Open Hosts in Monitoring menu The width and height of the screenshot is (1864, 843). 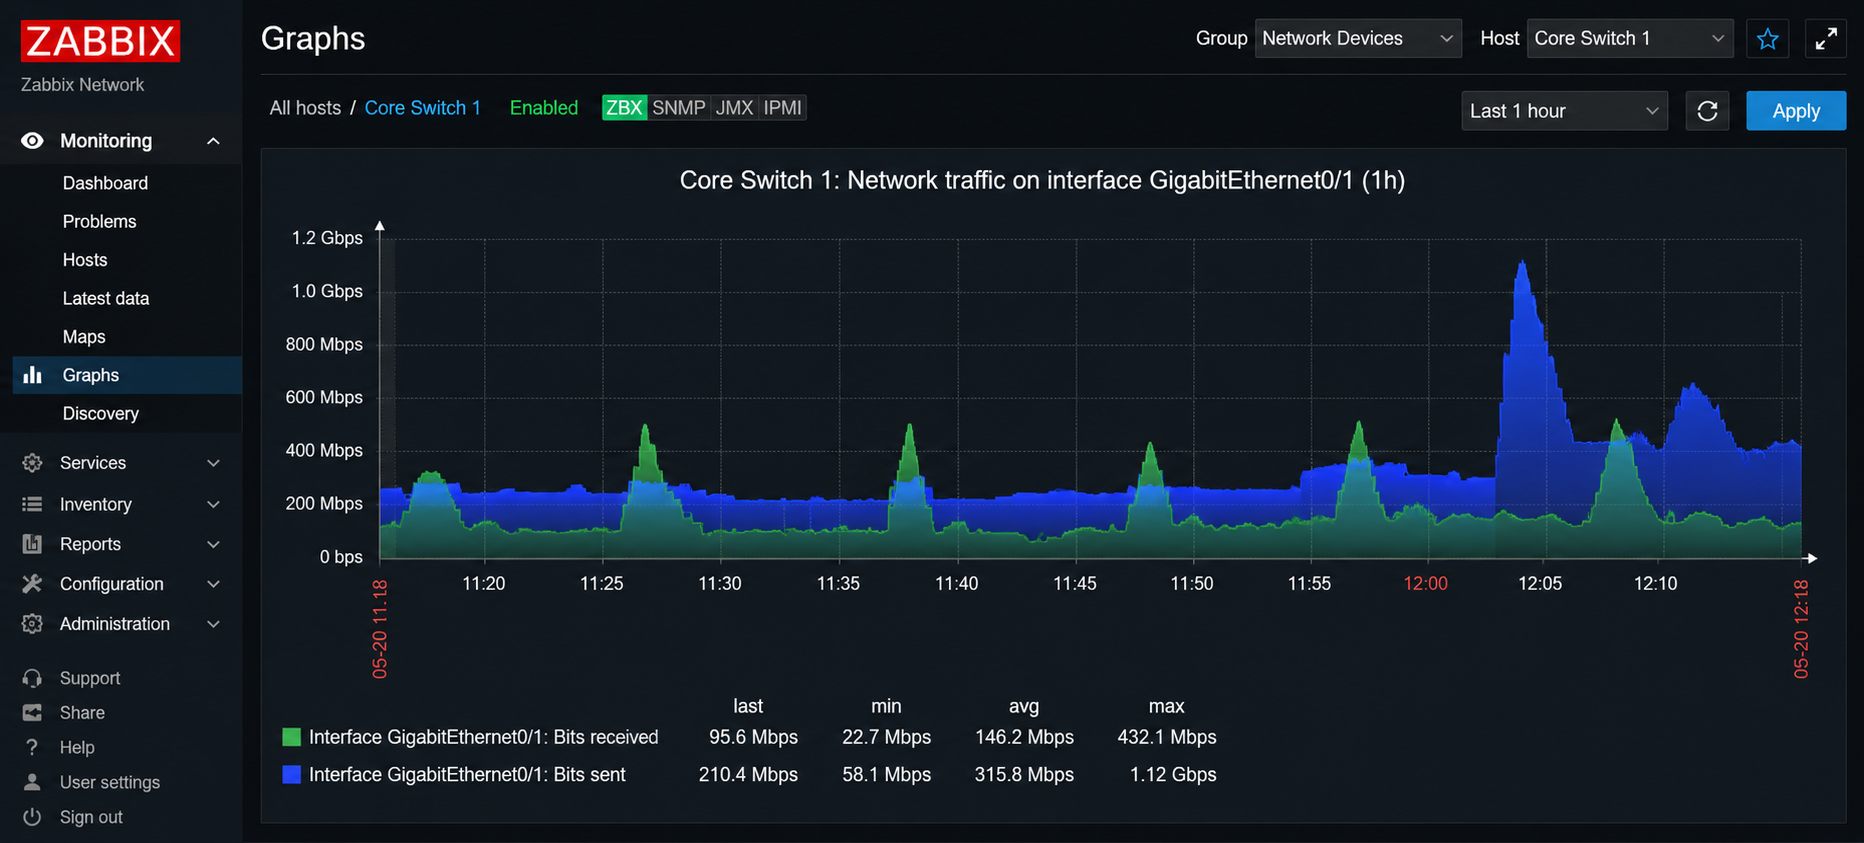click(x=85, y=260)
